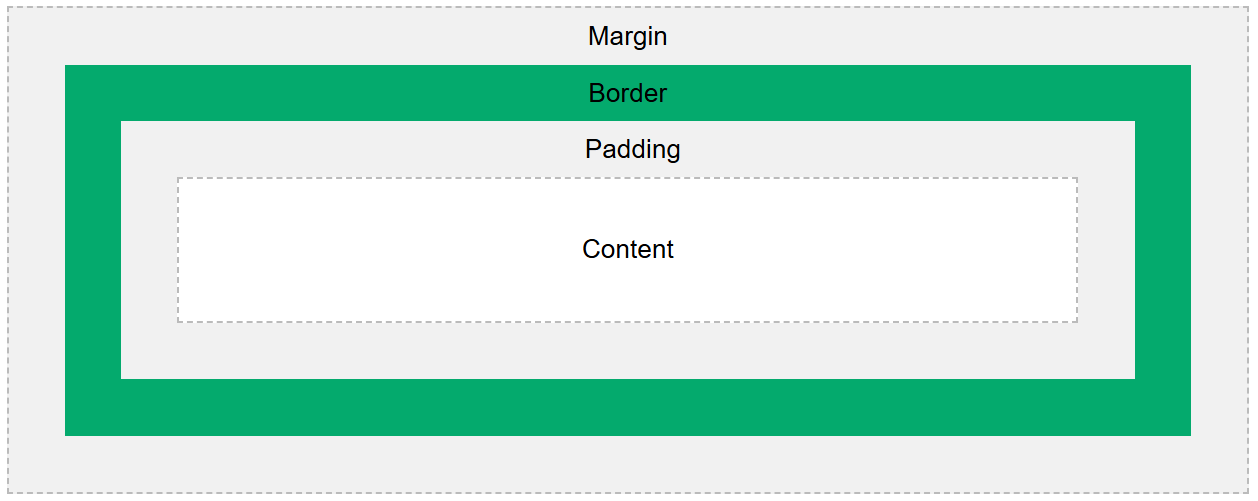Click the gray padding area right of Content
This screenshot has height=501, width=1258.
tap(1107, 250)
